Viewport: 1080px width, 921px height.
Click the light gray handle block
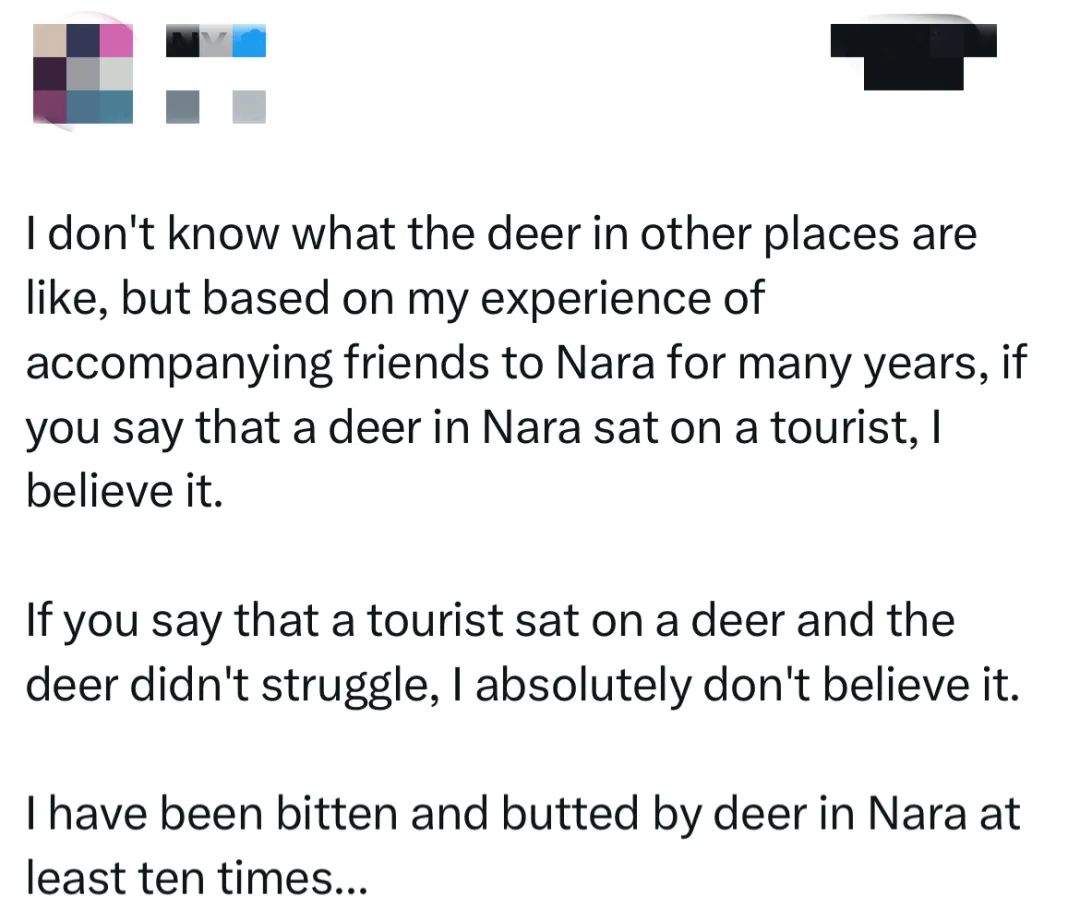pos(250,106)
